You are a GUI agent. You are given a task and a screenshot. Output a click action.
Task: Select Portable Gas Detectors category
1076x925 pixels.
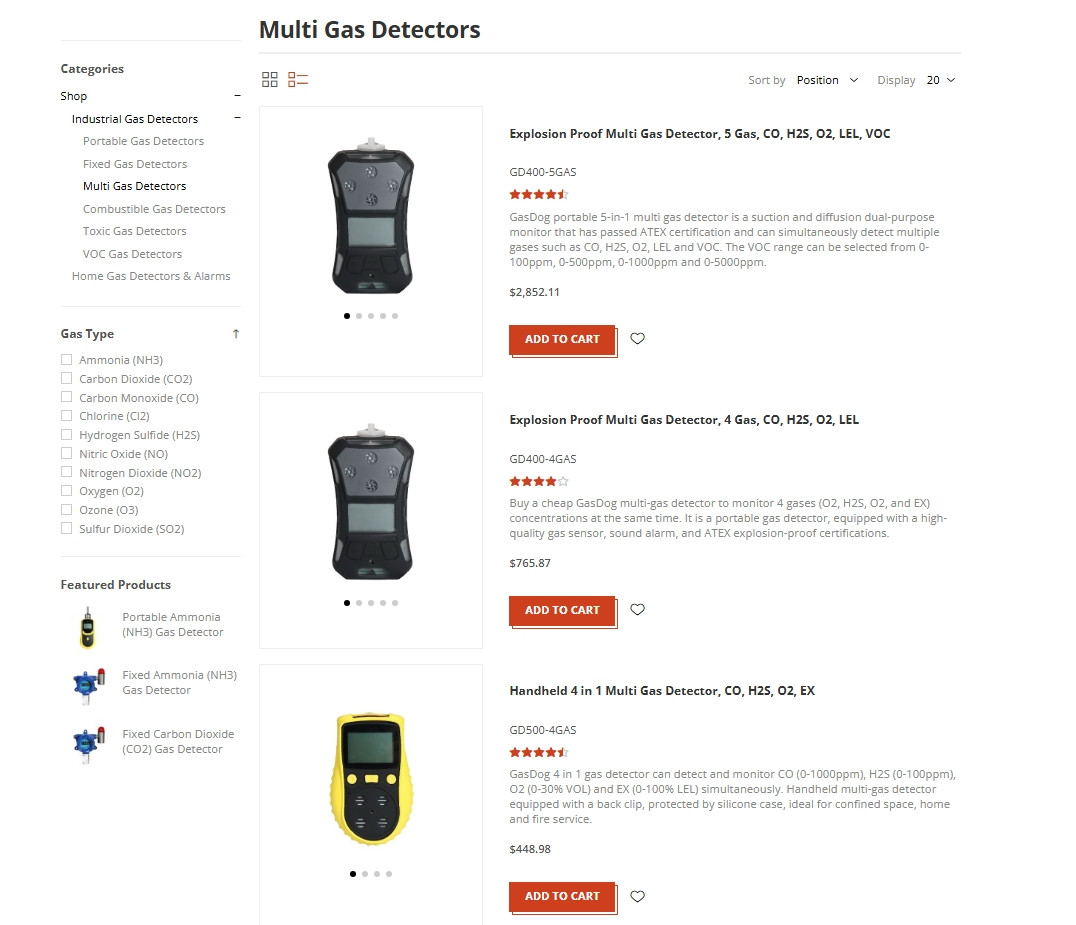[x=143, y=141]
